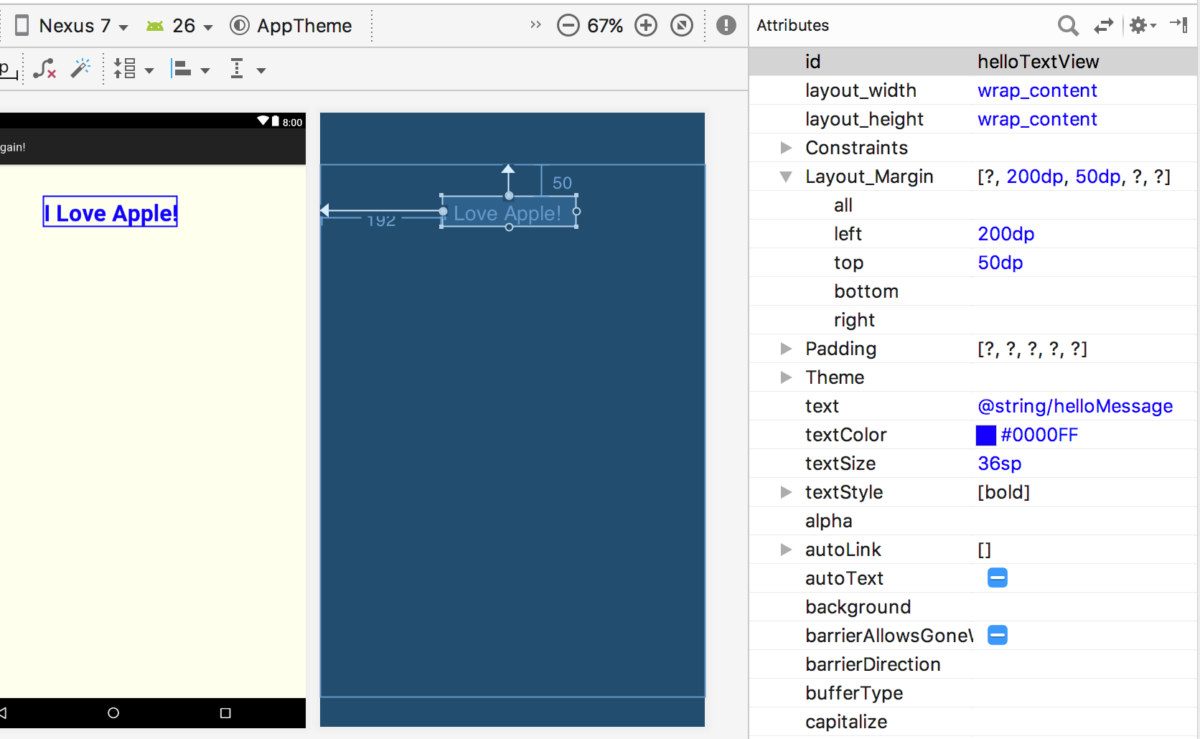Image resolution: width=1200 pixels, height=739 pixels.
Task: Open the Align dropdown
Action: click(190, 69)
